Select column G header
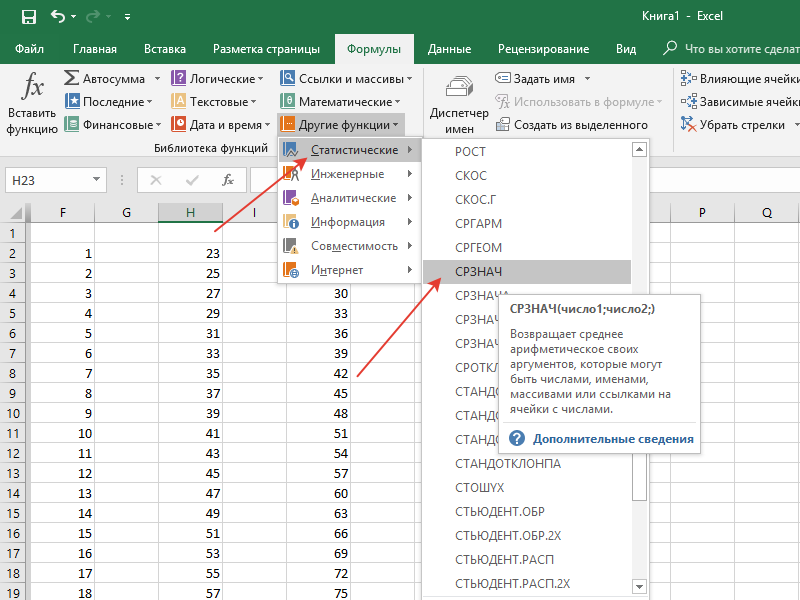The height and width of the screenshot is (600, 800). (x=127, y=212)
